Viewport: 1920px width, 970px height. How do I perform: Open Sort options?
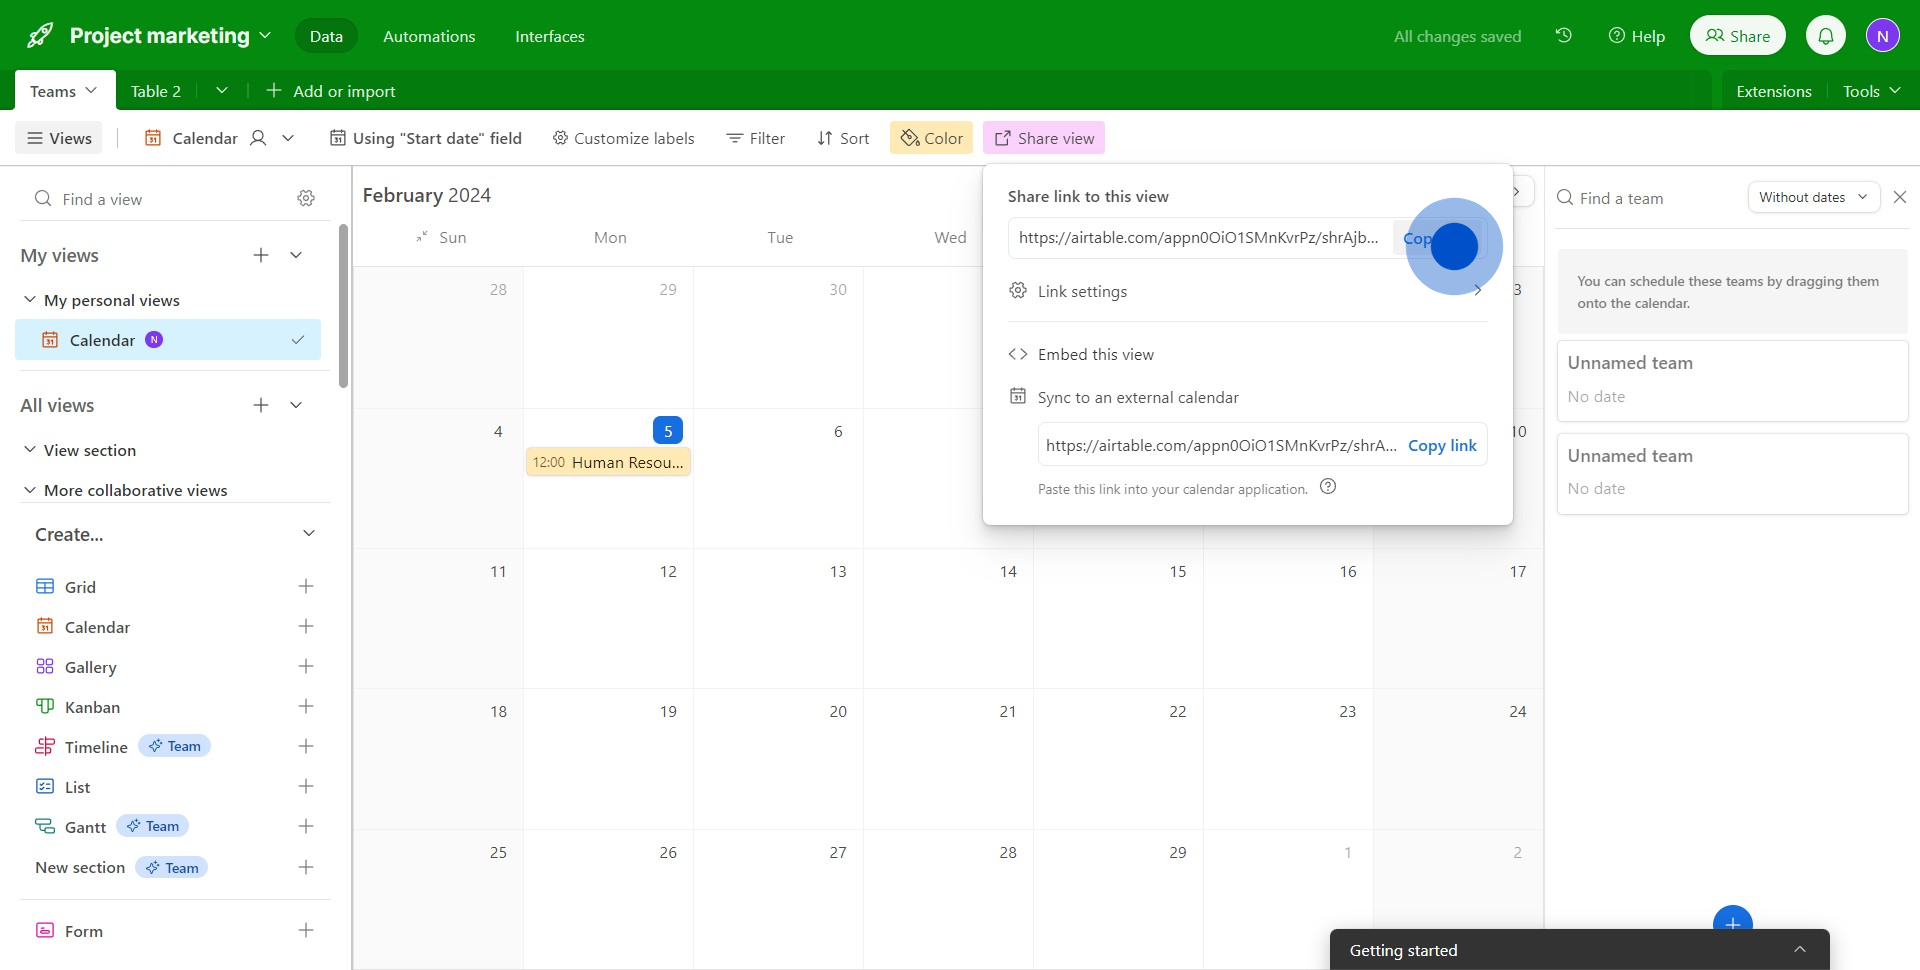click(843, 138)
